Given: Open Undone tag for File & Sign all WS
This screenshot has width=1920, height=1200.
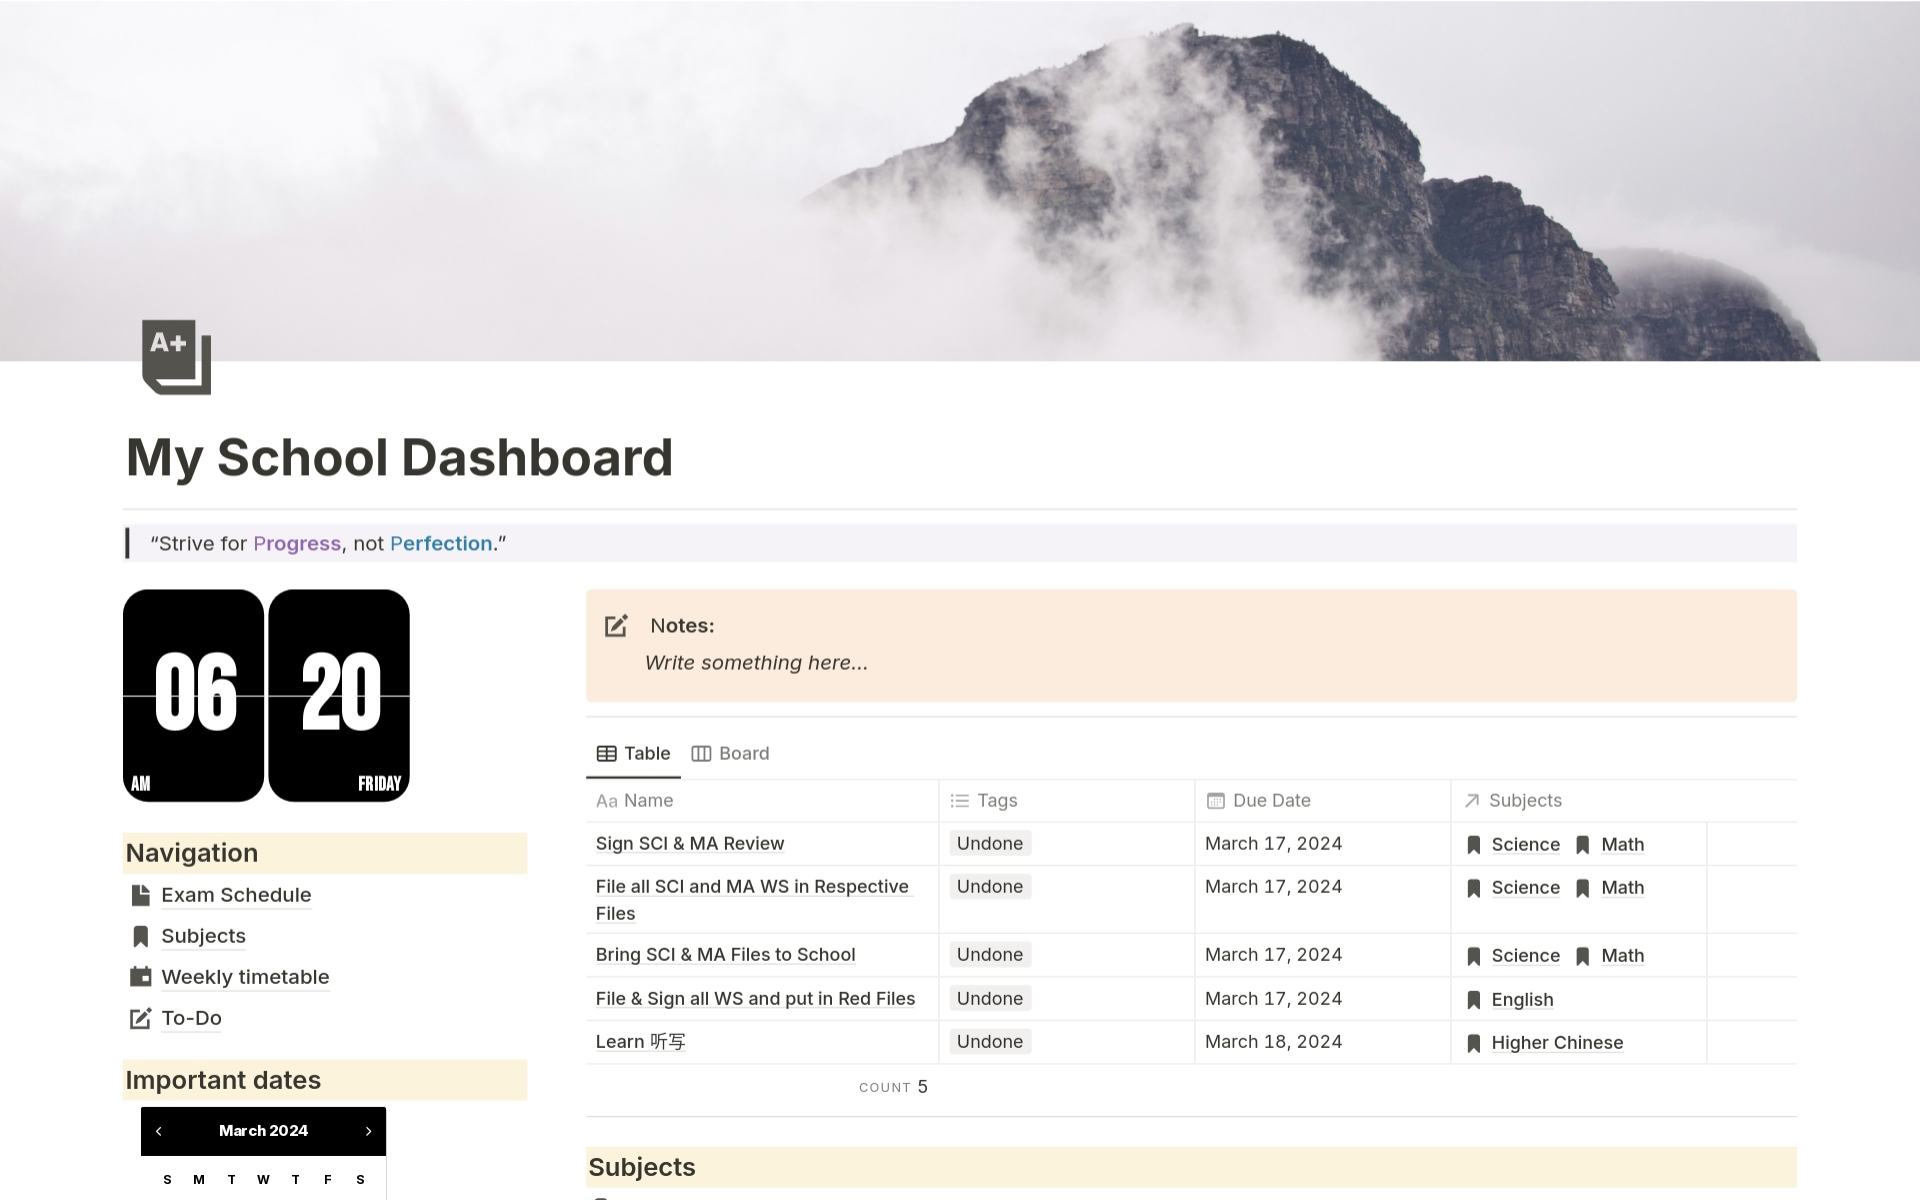Looking at the screenshot, I should pos(990,998).
